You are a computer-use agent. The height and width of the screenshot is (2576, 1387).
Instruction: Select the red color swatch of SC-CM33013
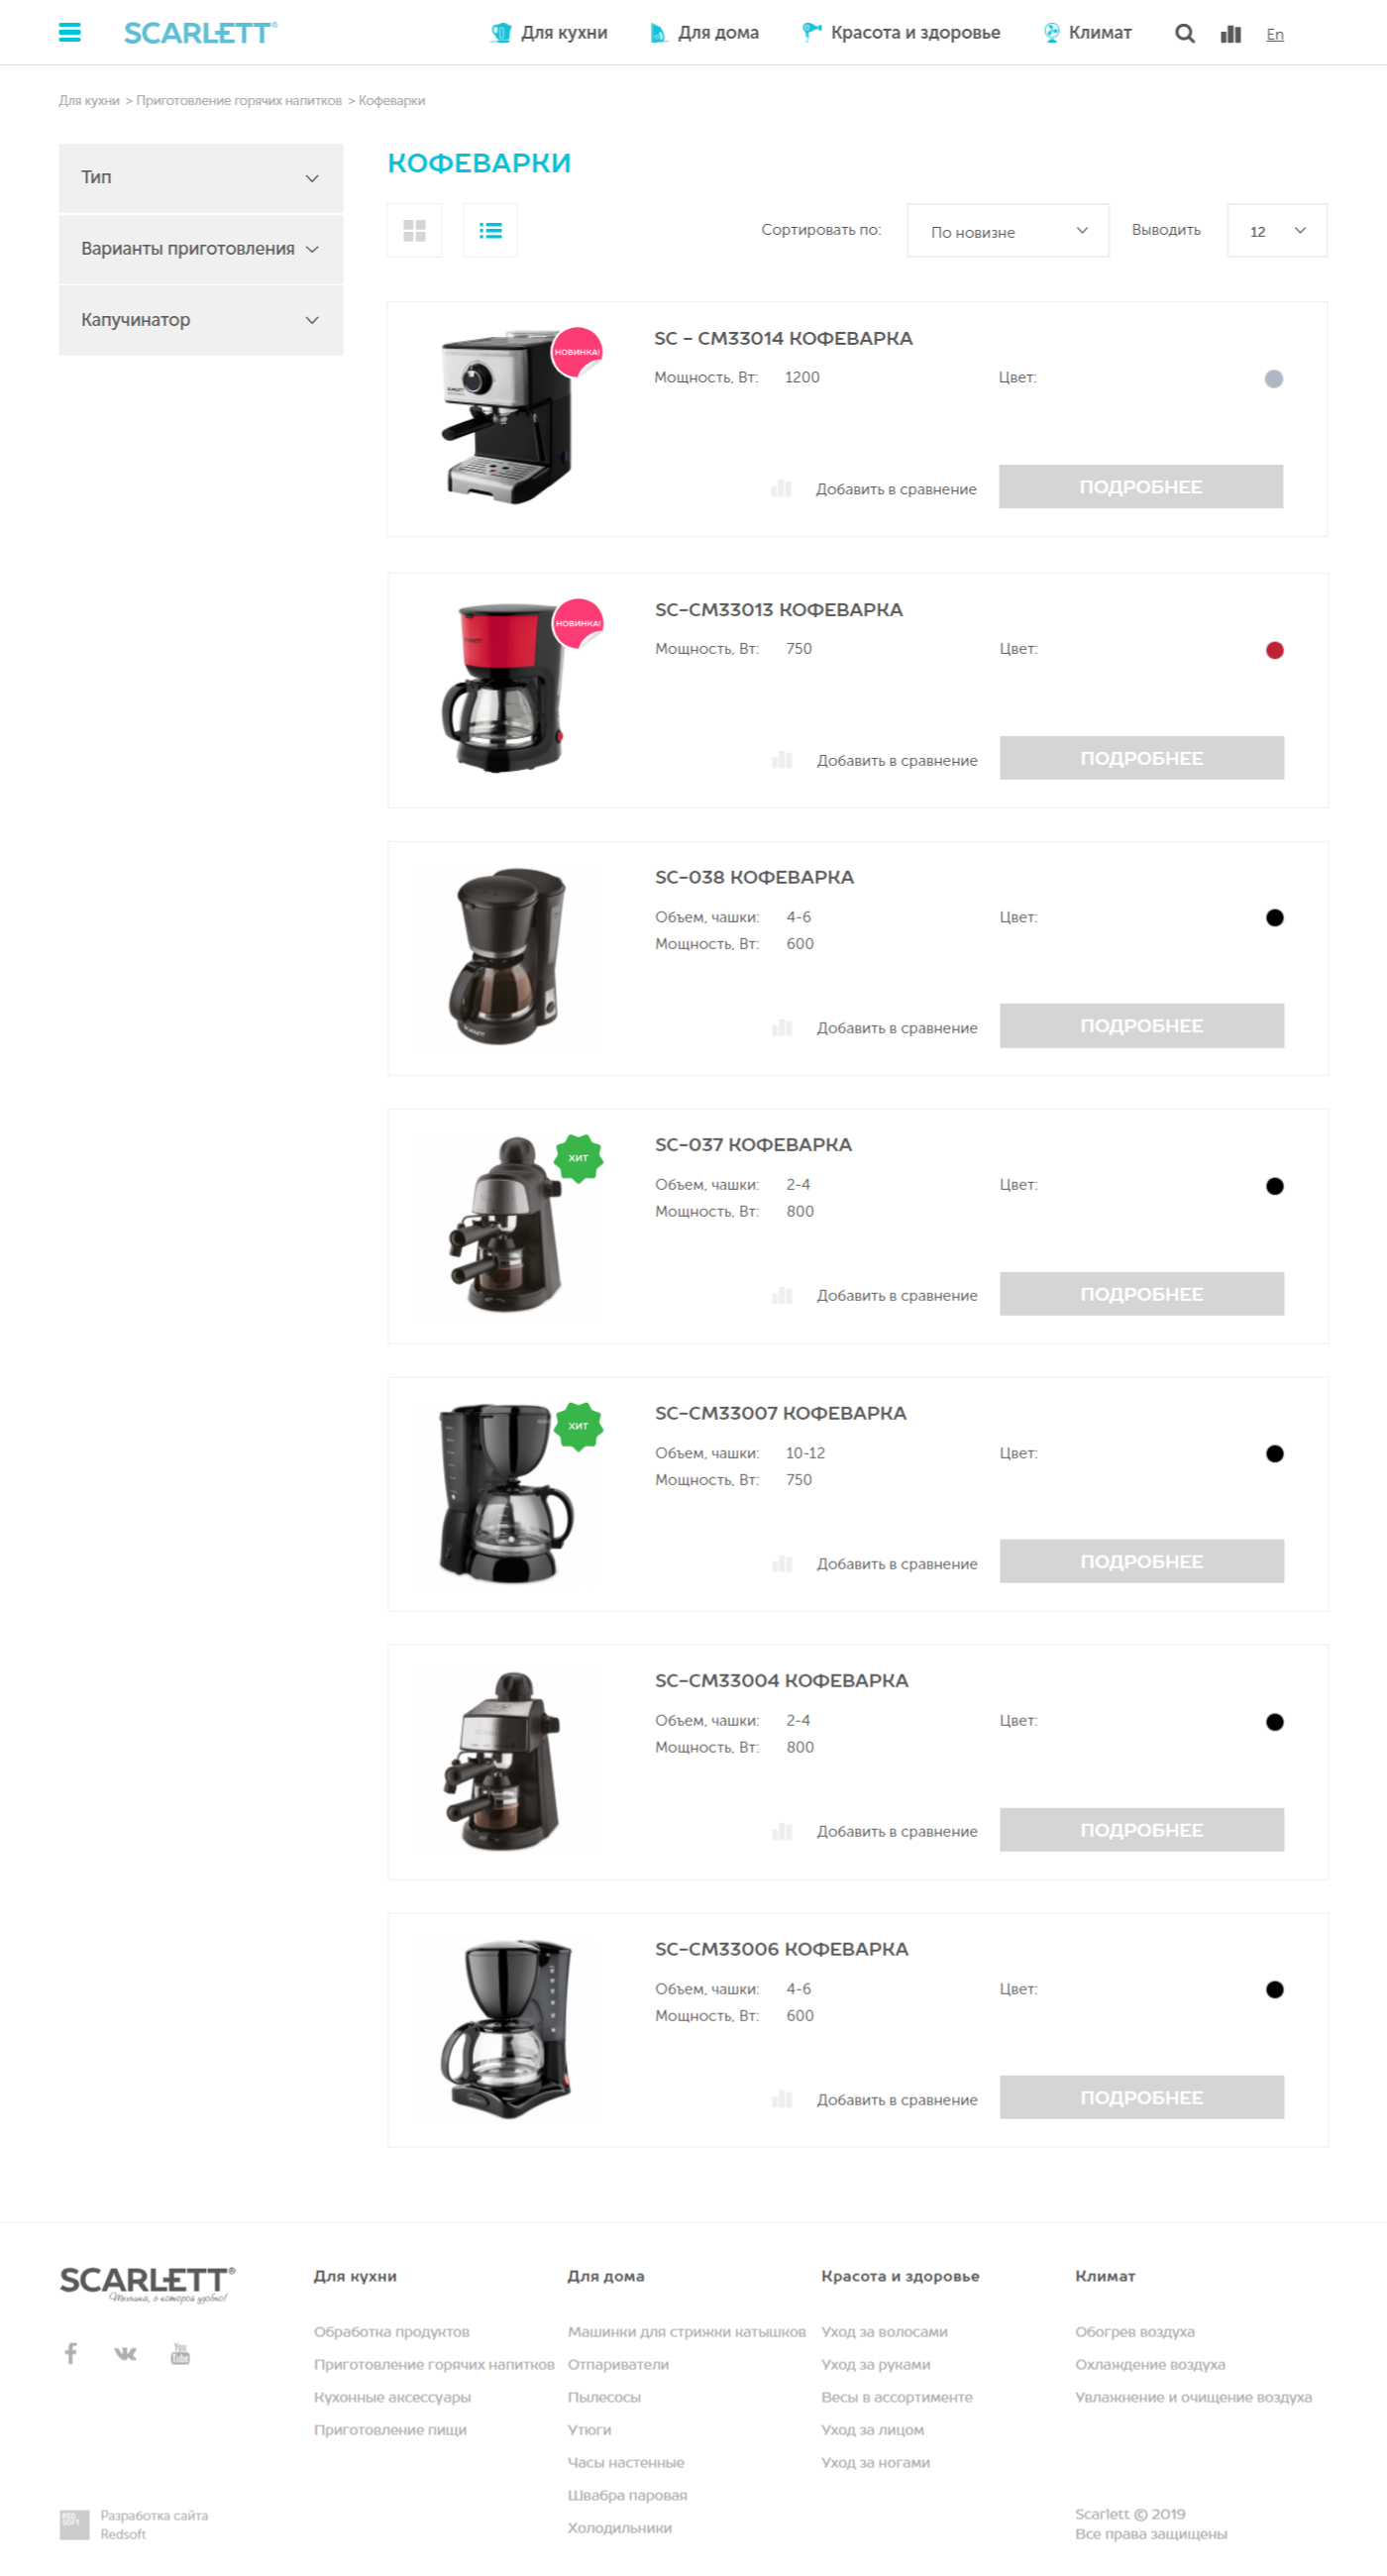(1275, 650)
